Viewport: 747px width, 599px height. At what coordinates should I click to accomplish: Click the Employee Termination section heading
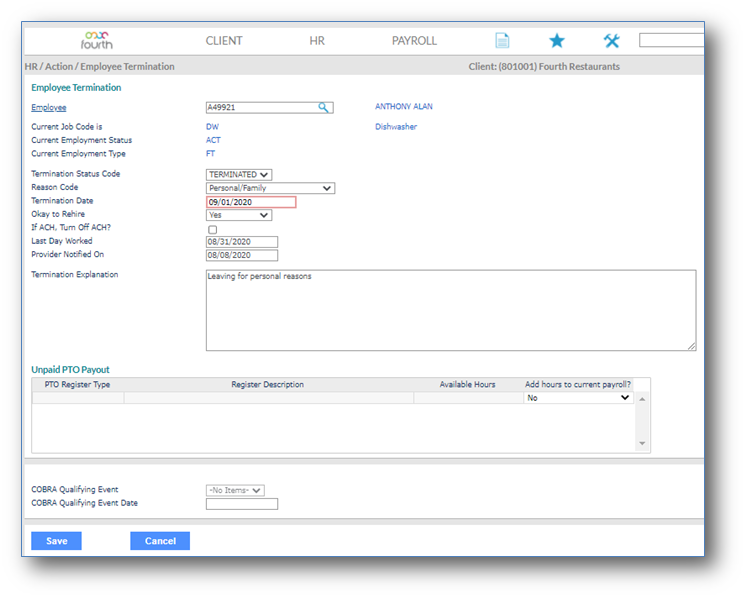pyautogui.click(x=76, y=87)
